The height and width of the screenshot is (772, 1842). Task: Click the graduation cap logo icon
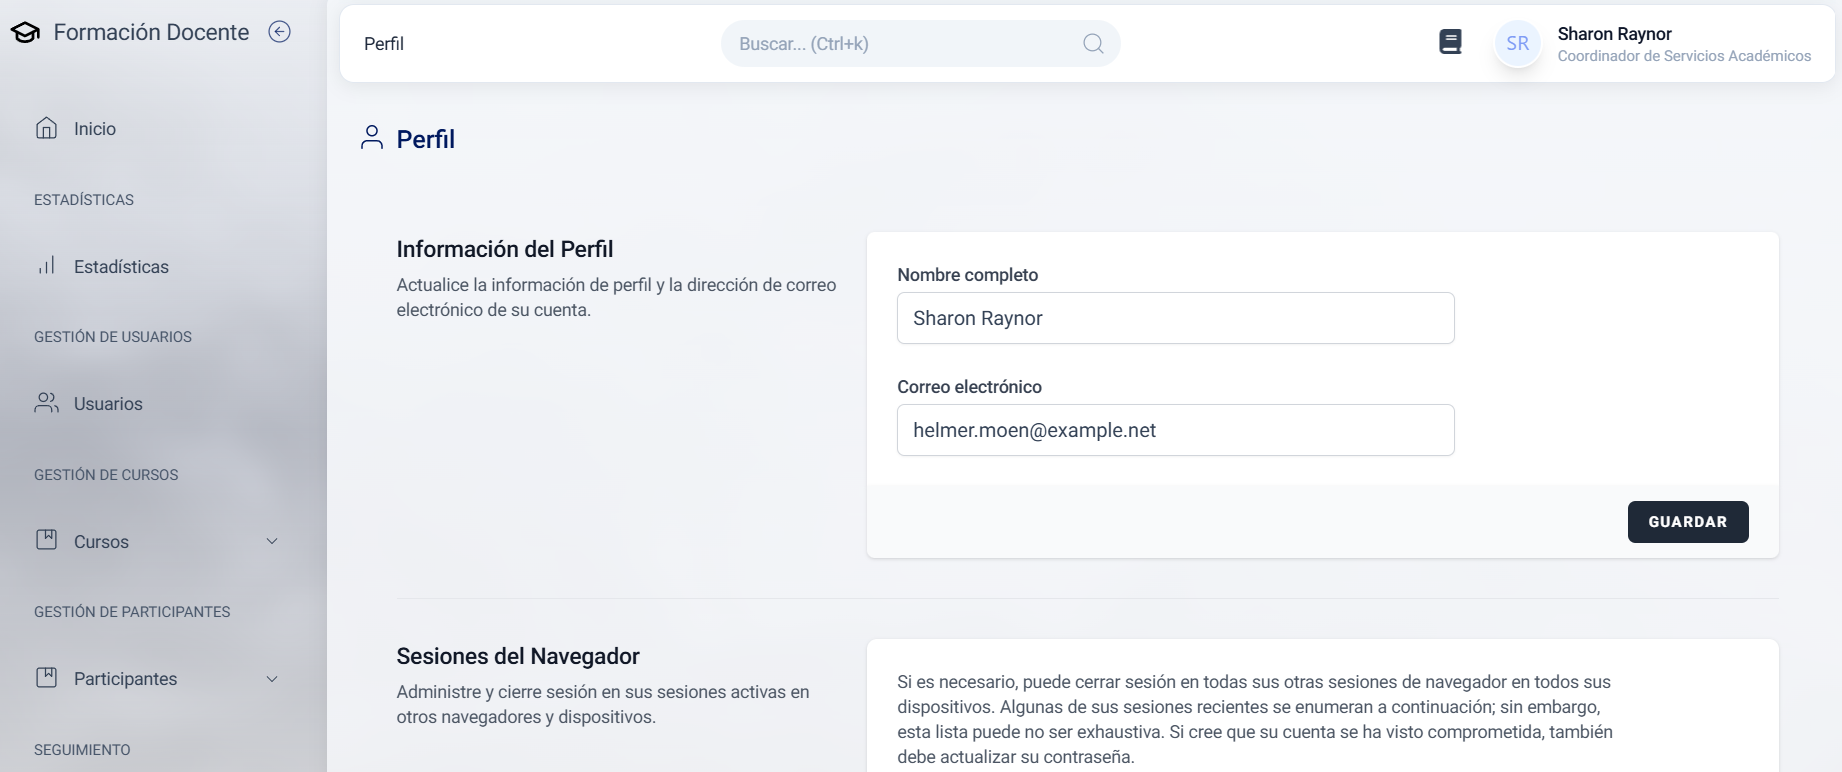pyautogui.click(x=25, y=33)
